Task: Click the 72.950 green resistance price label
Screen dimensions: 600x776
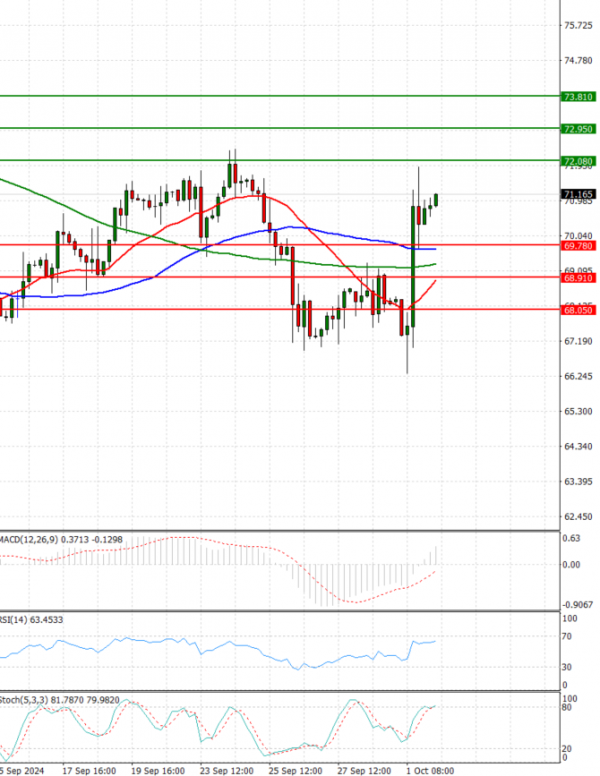Action: (578, 129)
